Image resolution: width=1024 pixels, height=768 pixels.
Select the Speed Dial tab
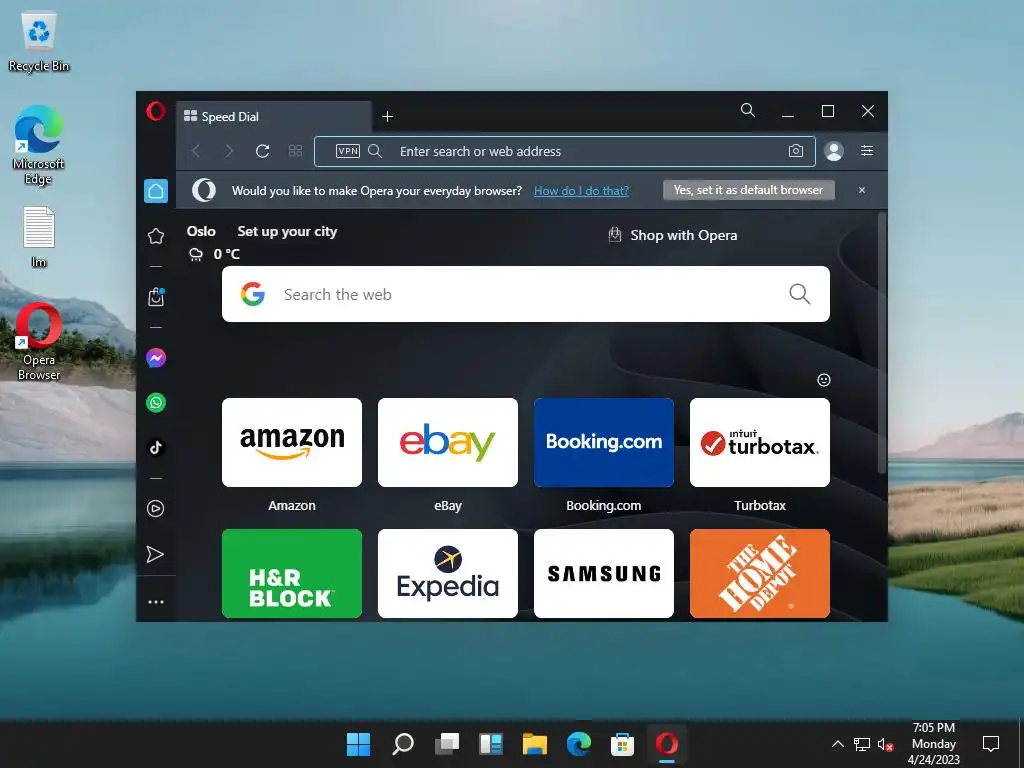coord(274,116)
